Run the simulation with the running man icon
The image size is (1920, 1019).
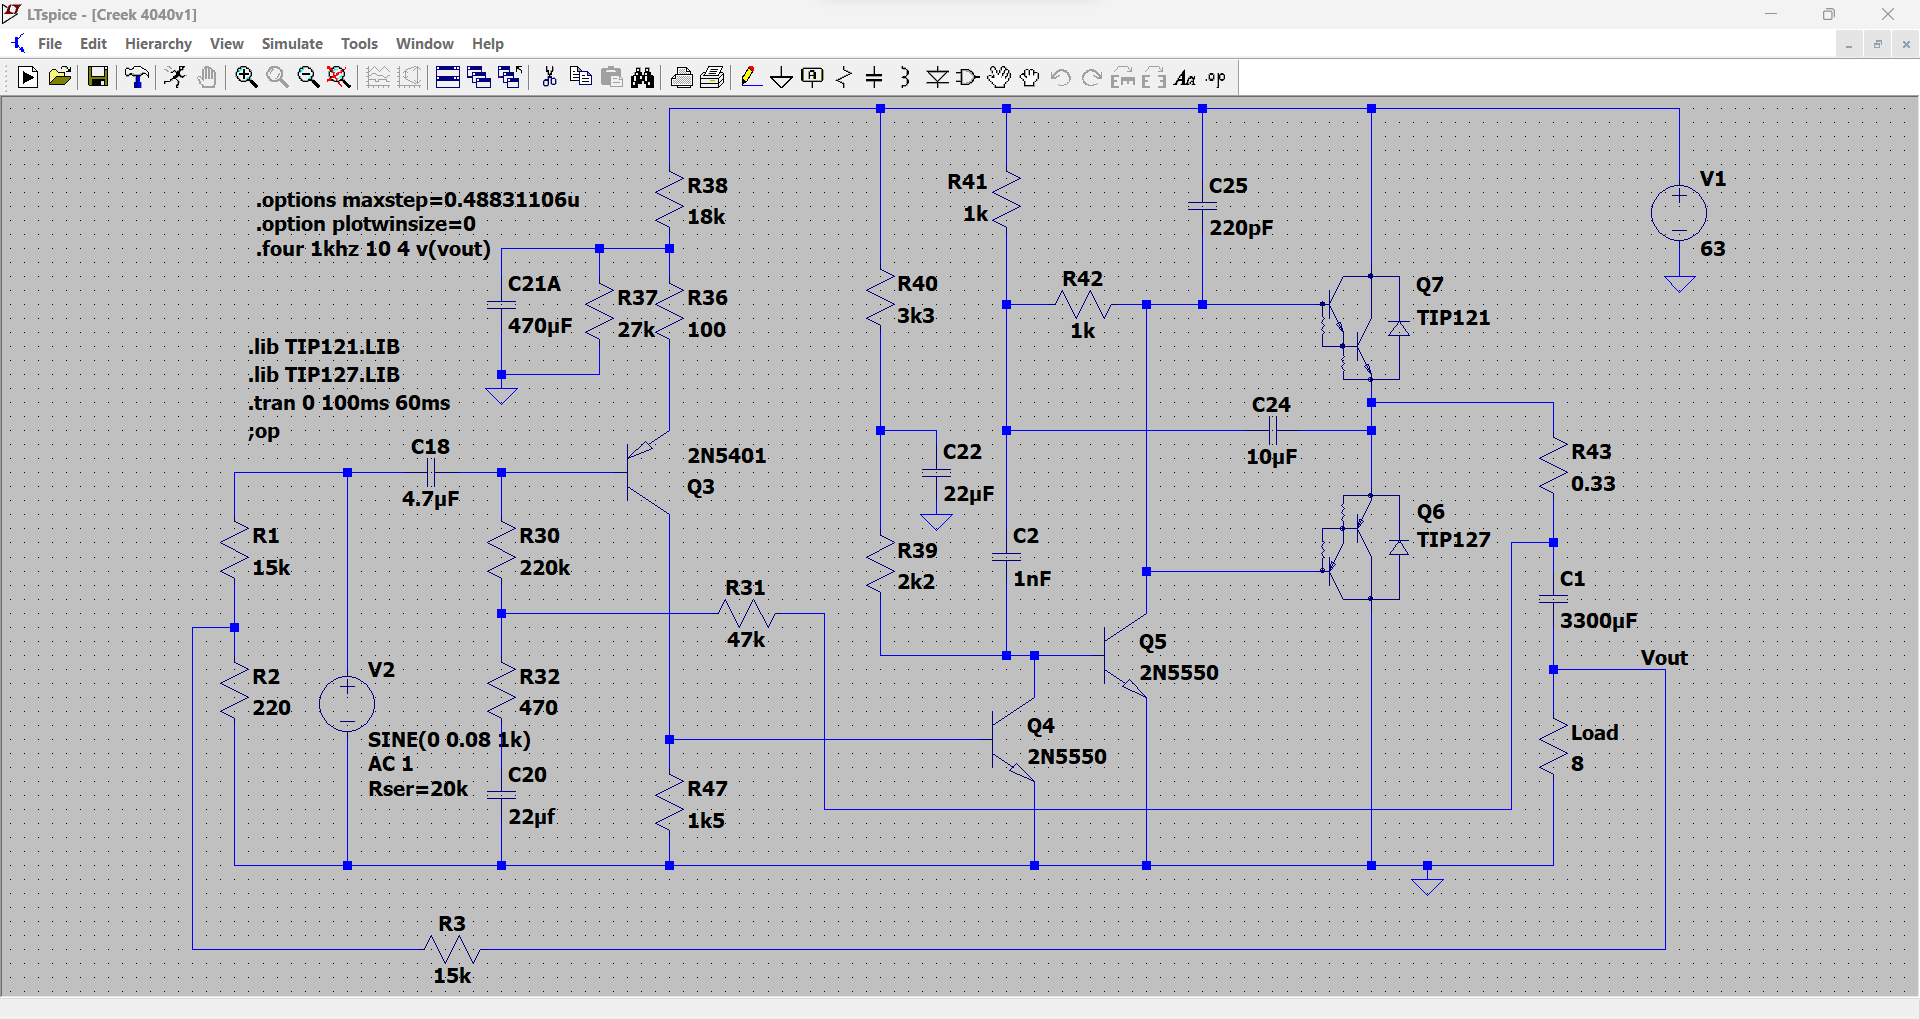click(175, 78)
